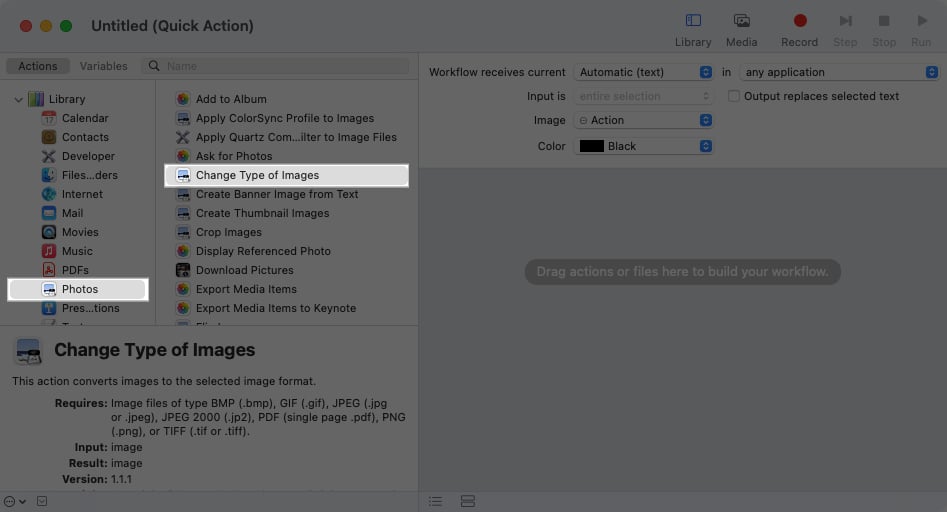947x512 pixels.
Task: Open the 'any application' dropdown
Action: click(839, 72)
